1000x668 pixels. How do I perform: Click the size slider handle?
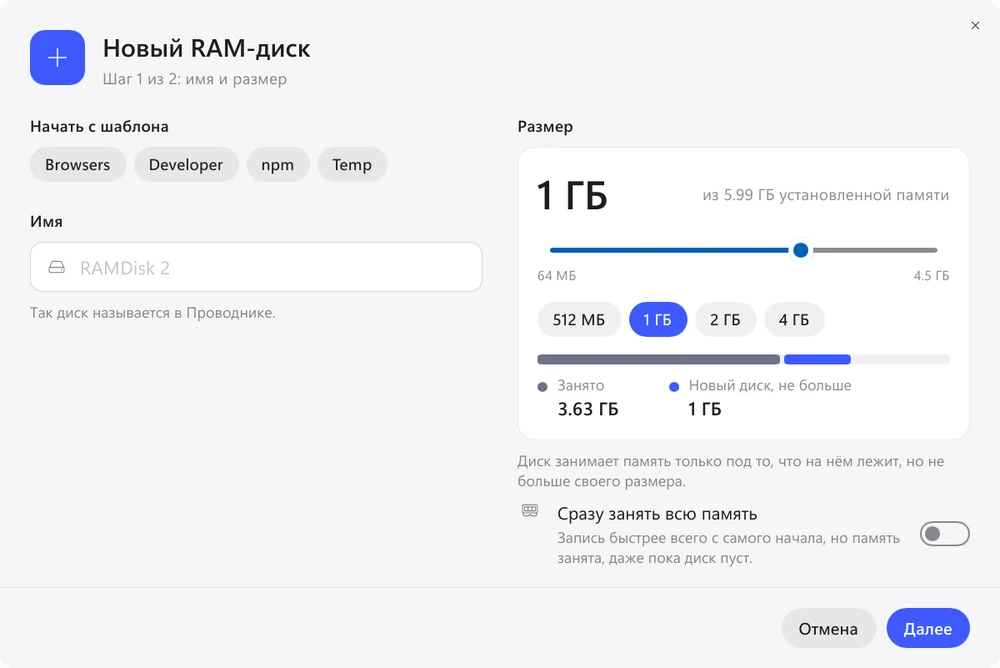pos(800,250)
